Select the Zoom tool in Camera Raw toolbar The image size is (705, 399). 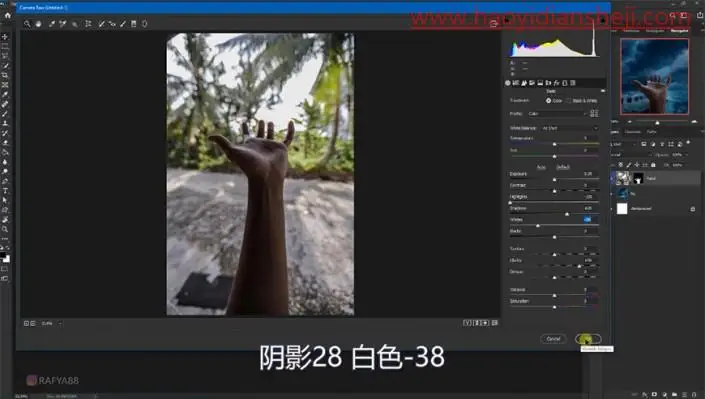tap(27, 24)
